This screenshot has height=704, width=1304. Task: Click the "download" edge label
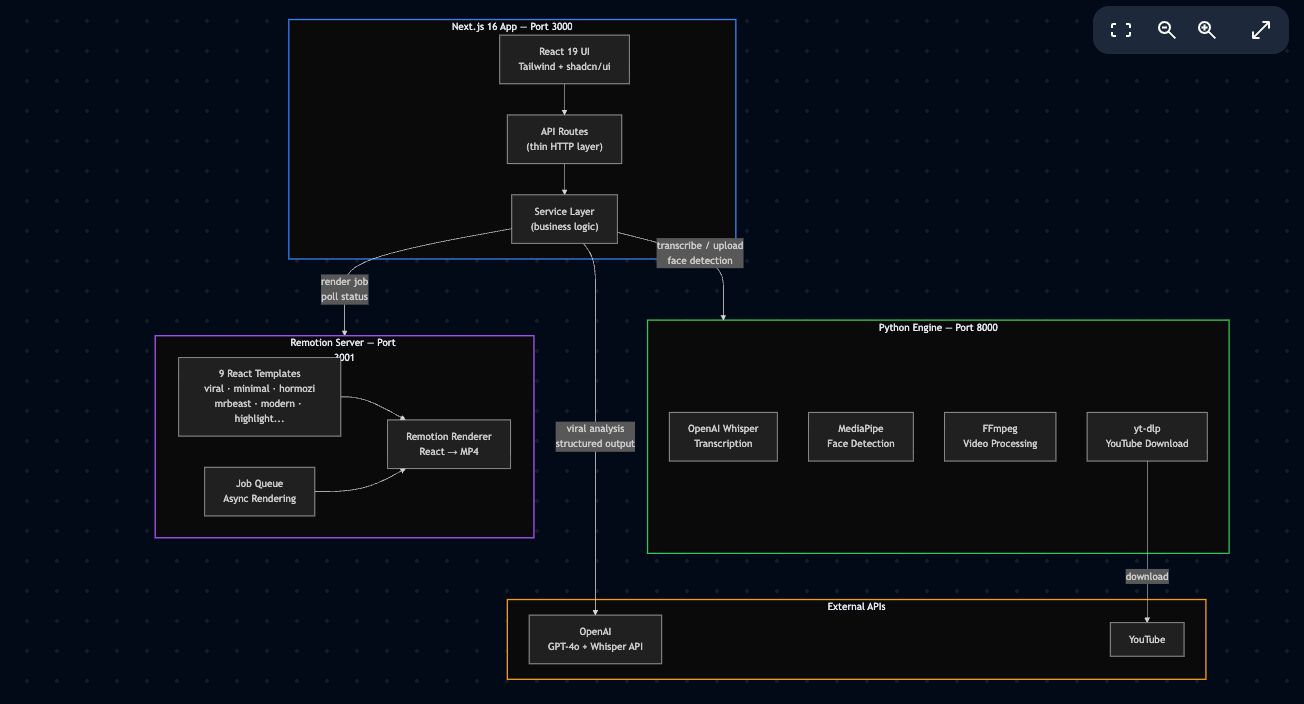1147,576
